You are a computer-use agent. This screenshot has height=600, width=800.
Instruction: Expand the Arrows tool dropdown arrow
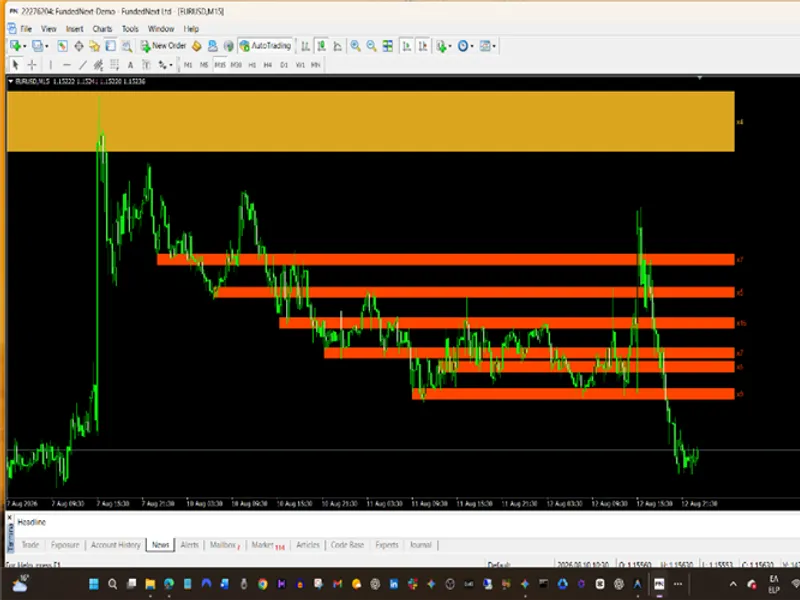[x=171, y=65]
